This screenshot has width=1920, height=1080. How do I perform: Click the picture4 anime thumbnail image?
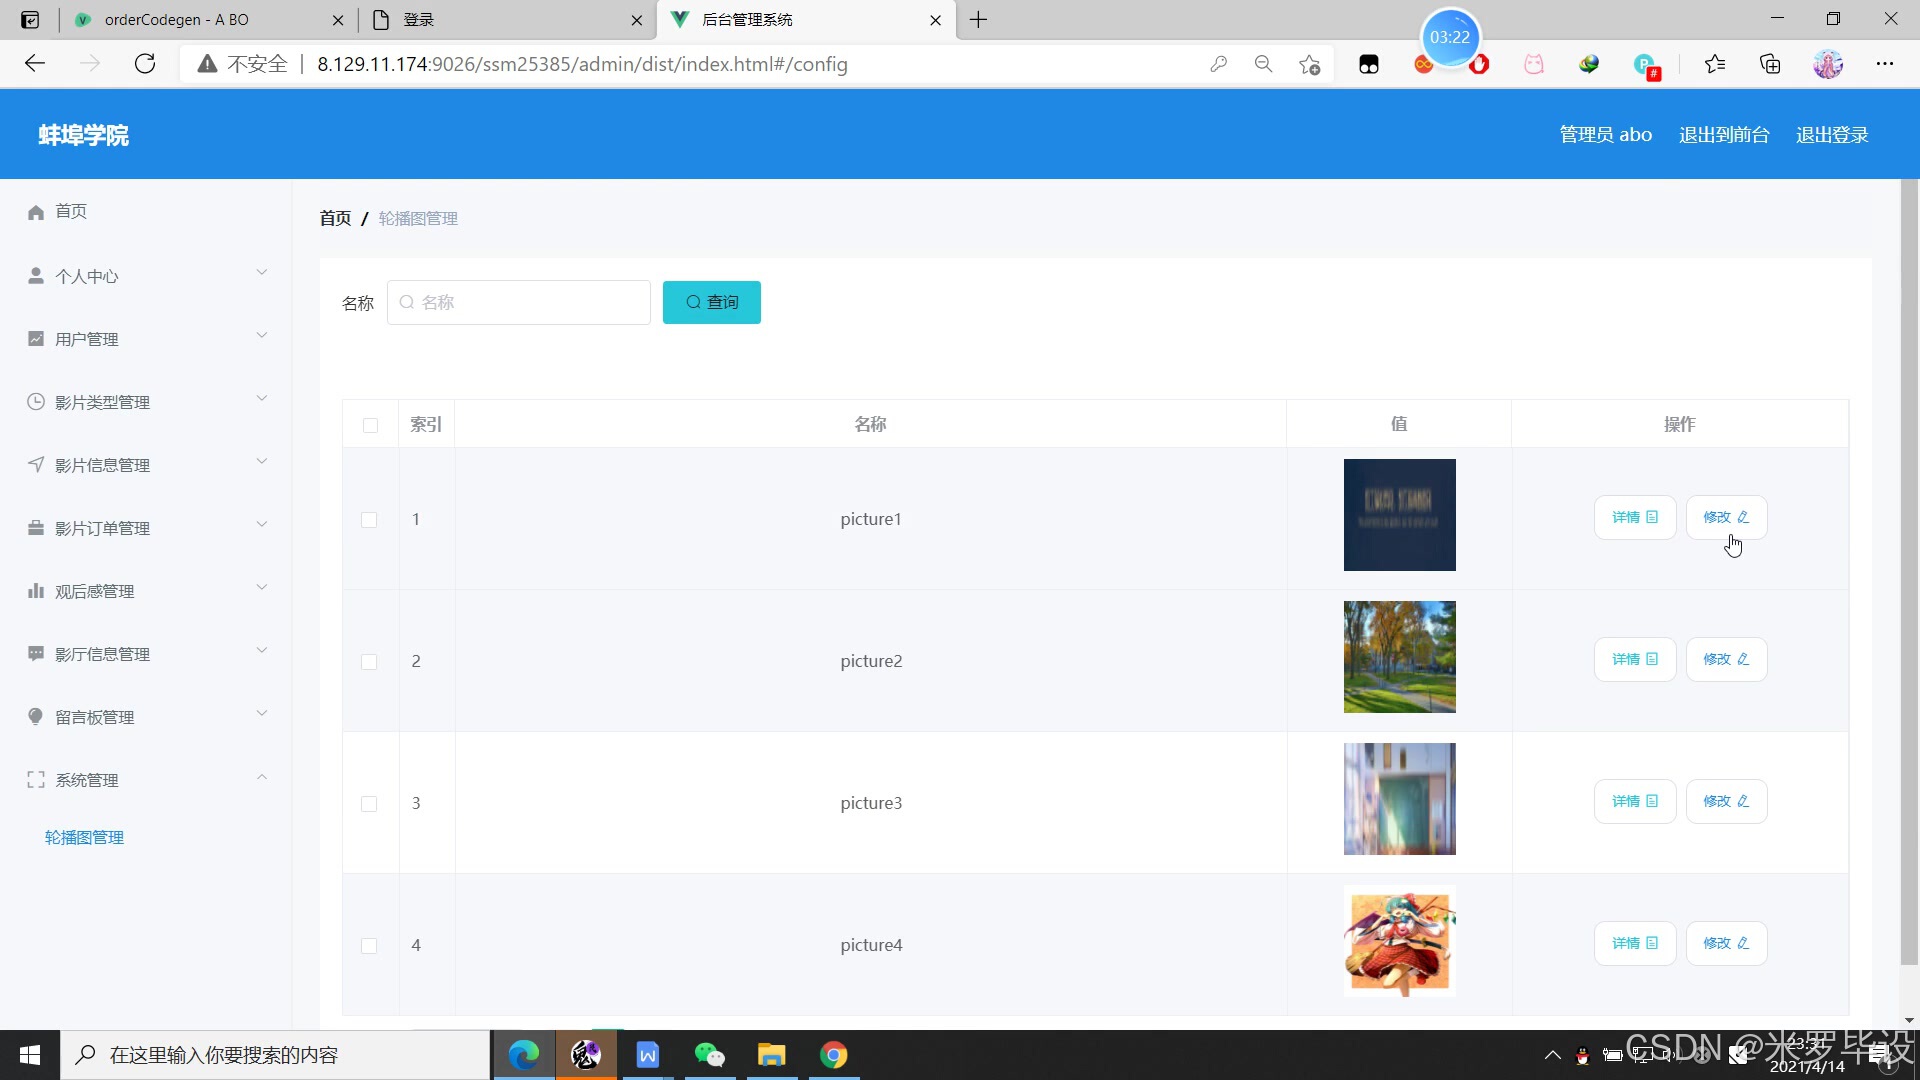coord(1399,942)
